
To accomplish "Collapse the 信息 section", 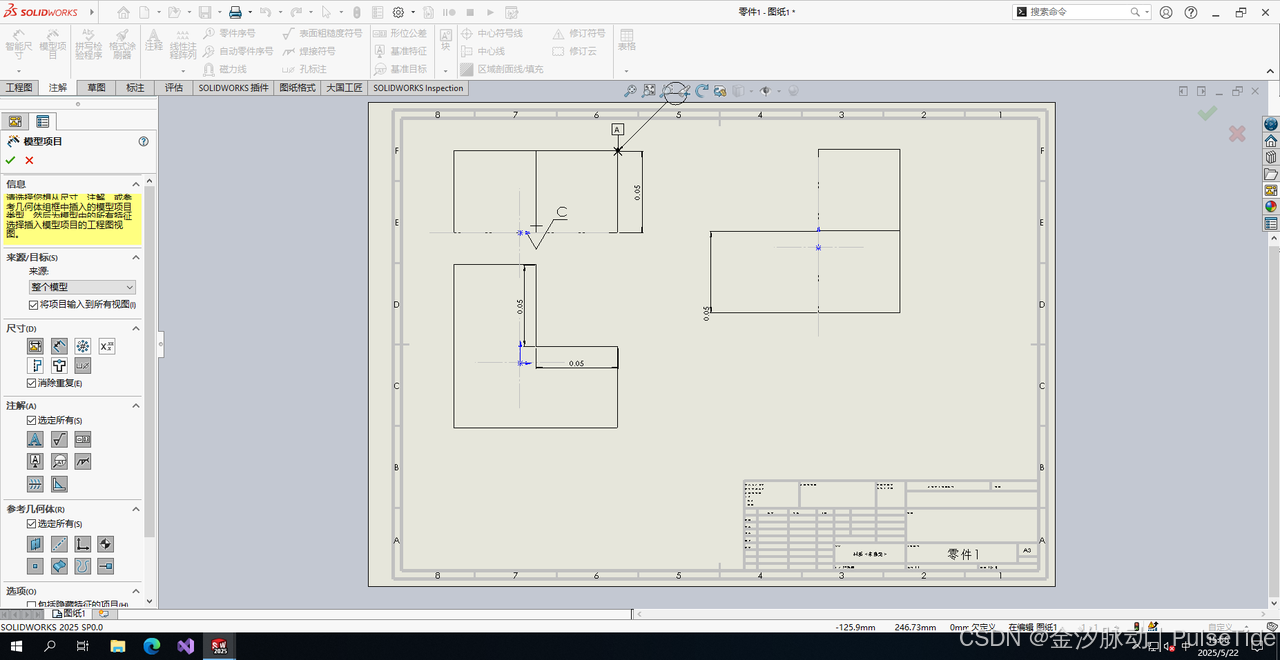I will tap(135, 184).
